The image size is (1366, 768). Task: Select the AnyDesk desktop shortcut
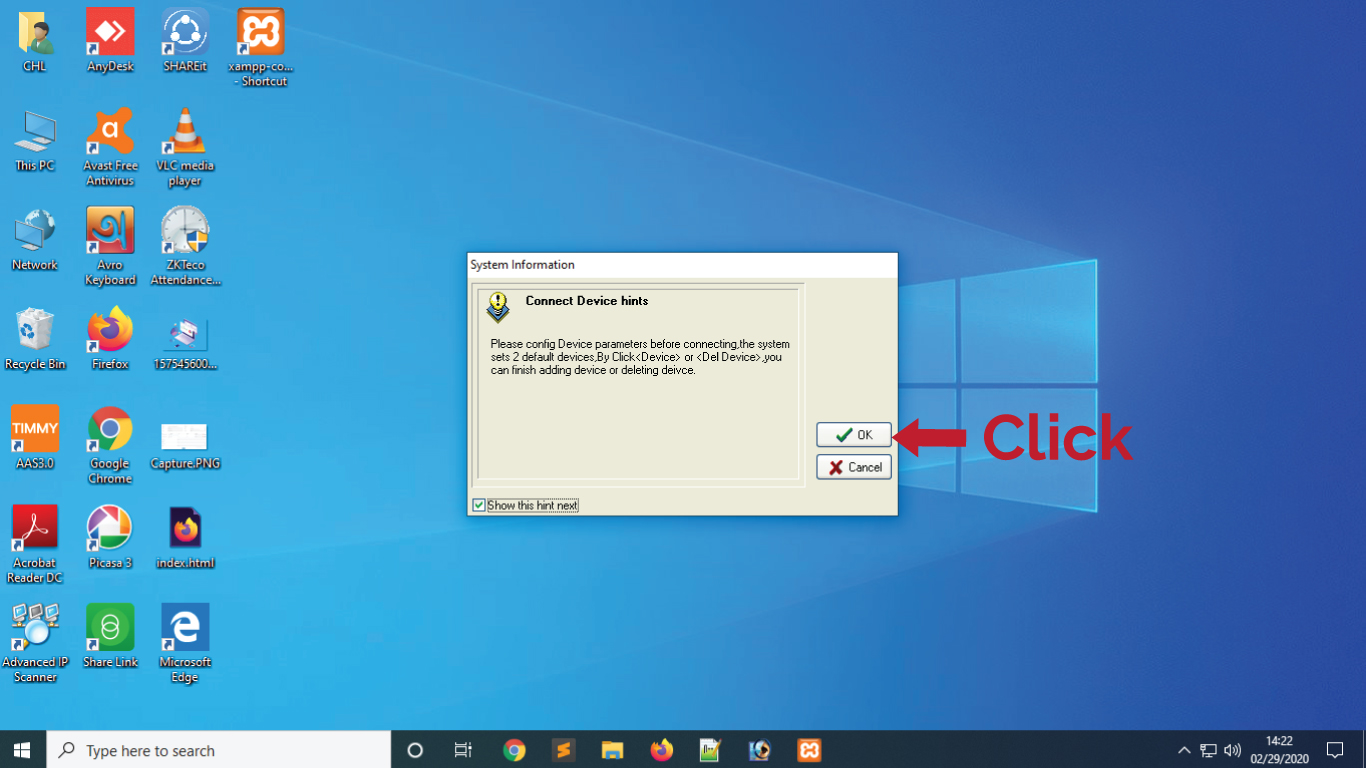pos(110,40)
